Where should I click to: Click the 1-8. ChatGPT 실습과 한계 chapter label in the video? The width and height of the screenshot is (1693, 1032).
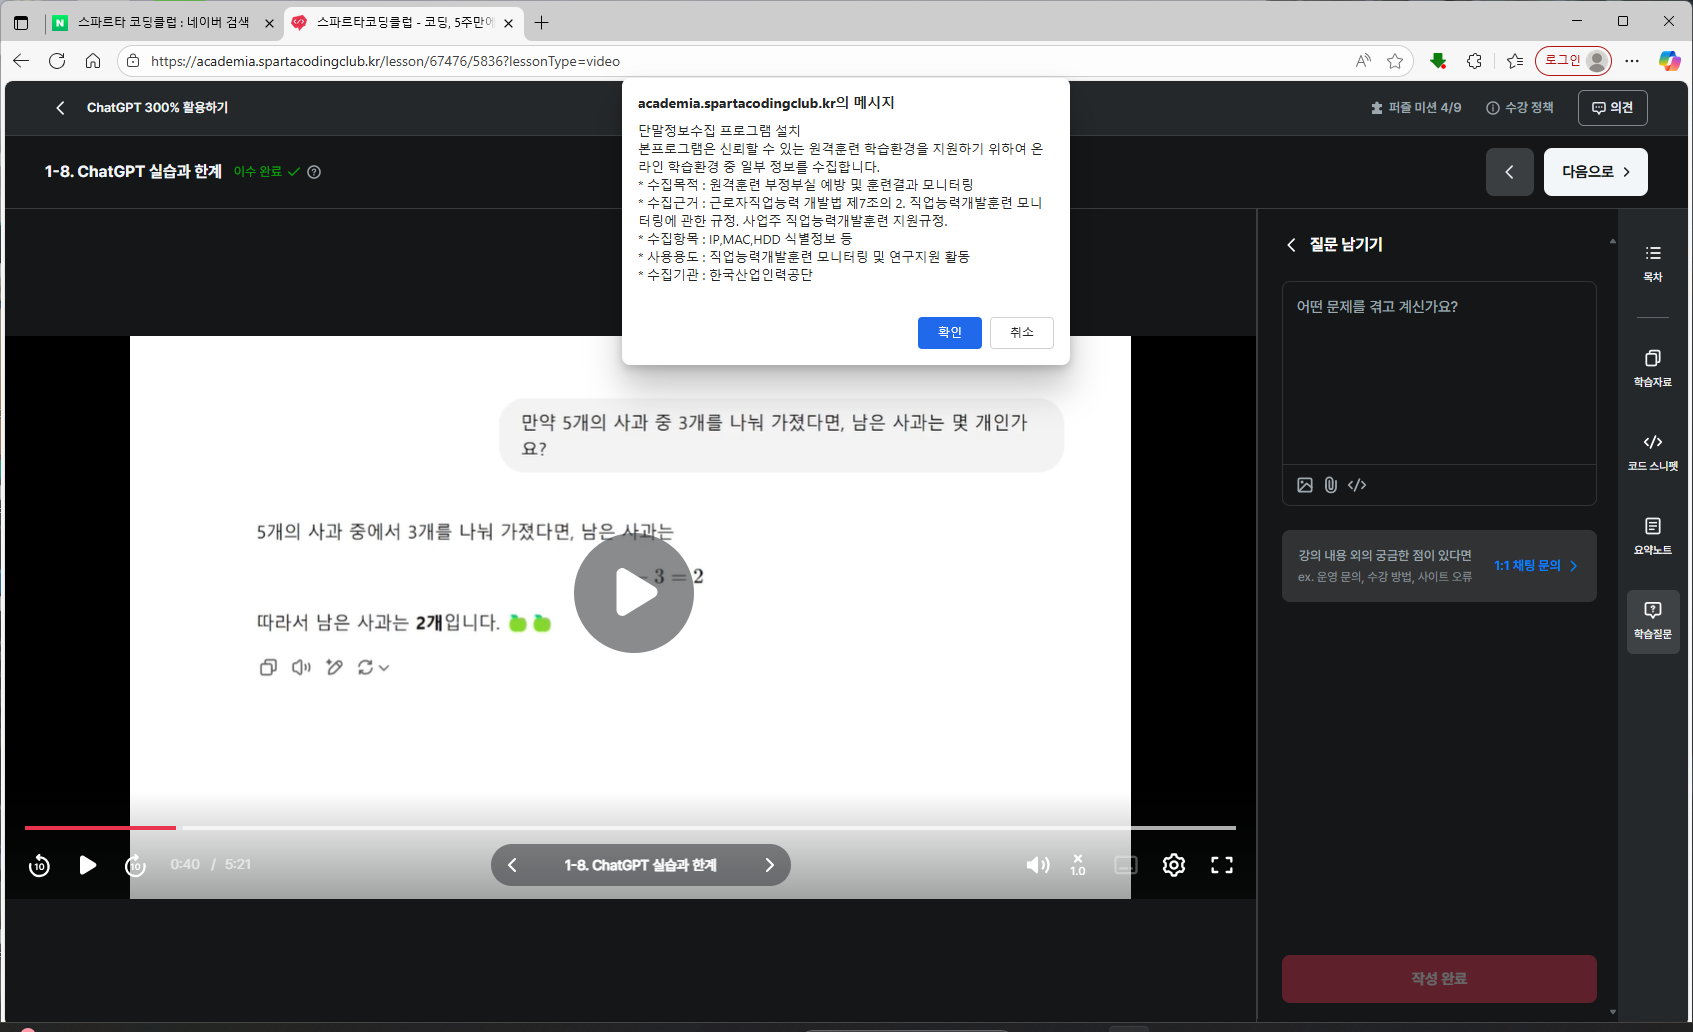pos(640,865)
